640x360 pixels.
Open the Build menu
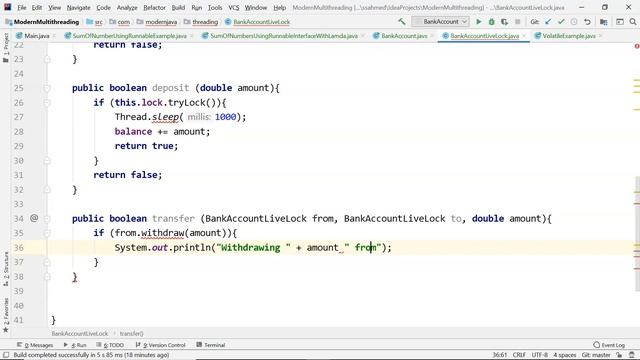178,7
